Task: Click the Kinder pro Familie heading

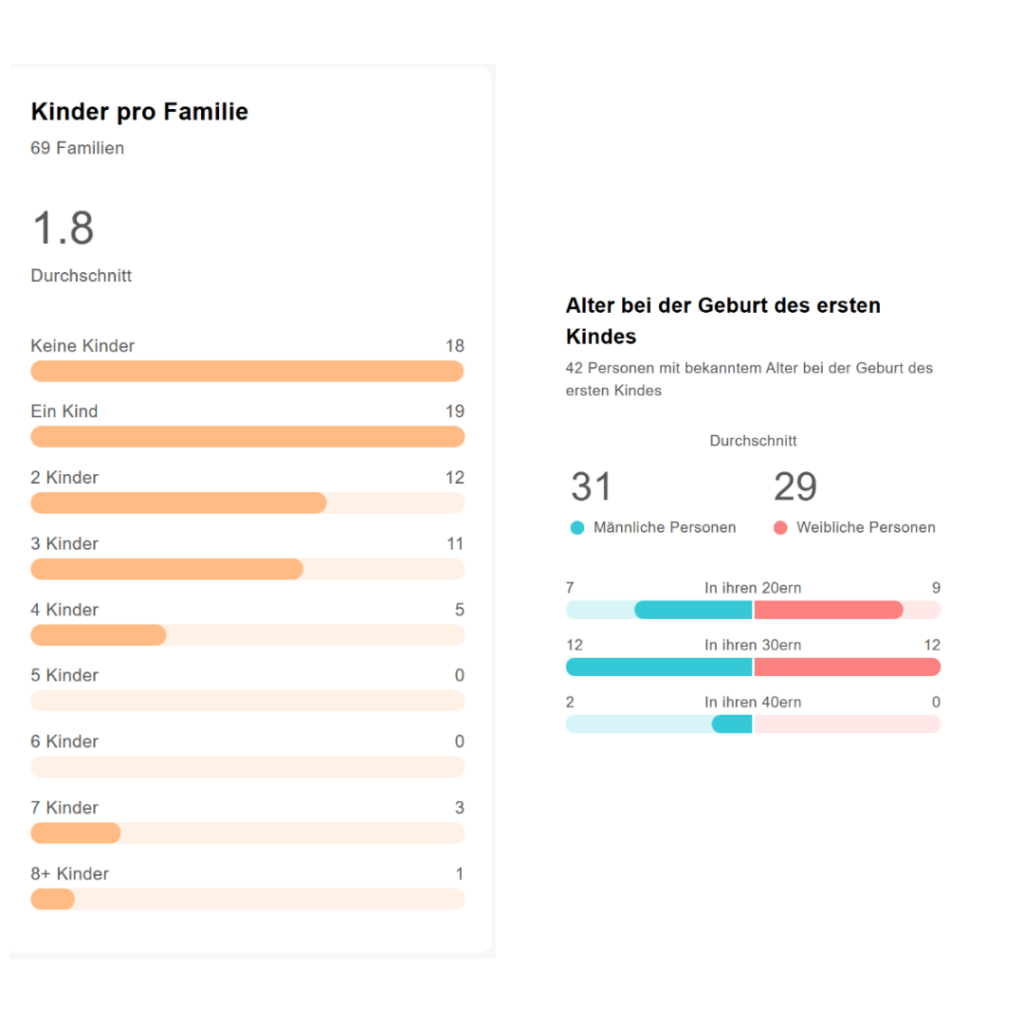Action: (x=139, y=112)
